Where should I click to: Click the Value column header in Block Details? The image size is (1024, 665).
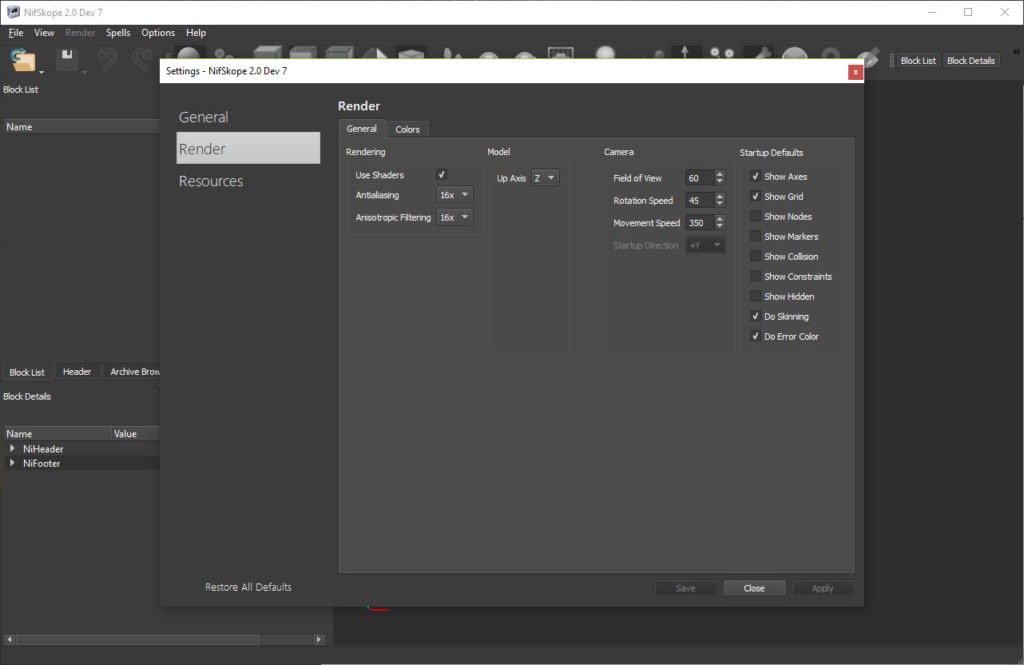tap(135, 434)
